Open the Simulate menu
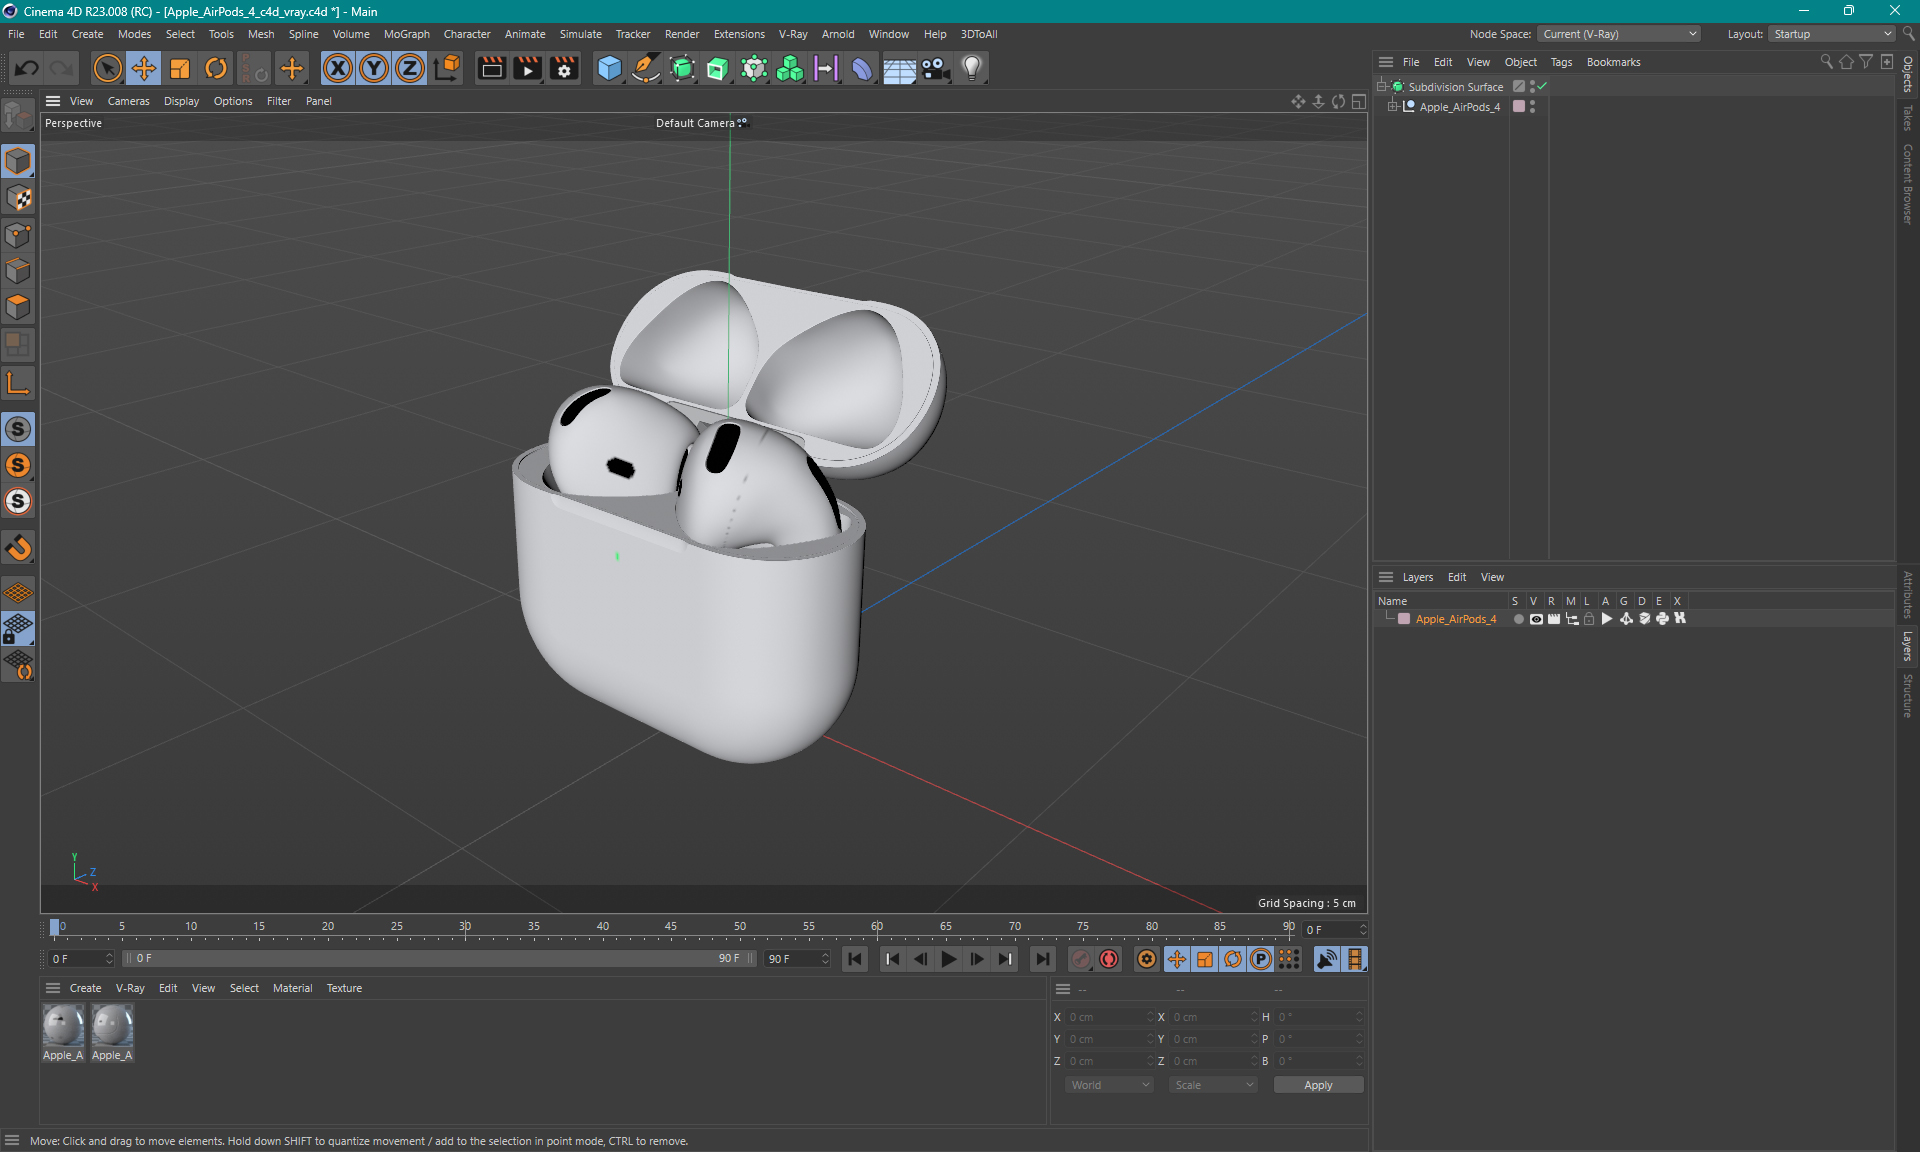Screen dimensions: 1920x1152 coord(580,34)
